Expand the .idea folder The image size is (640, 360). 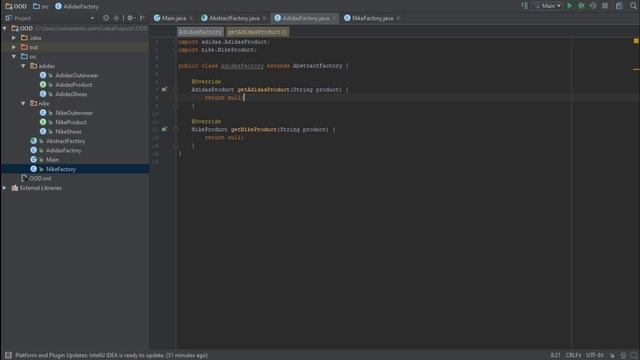coord(14,38)
